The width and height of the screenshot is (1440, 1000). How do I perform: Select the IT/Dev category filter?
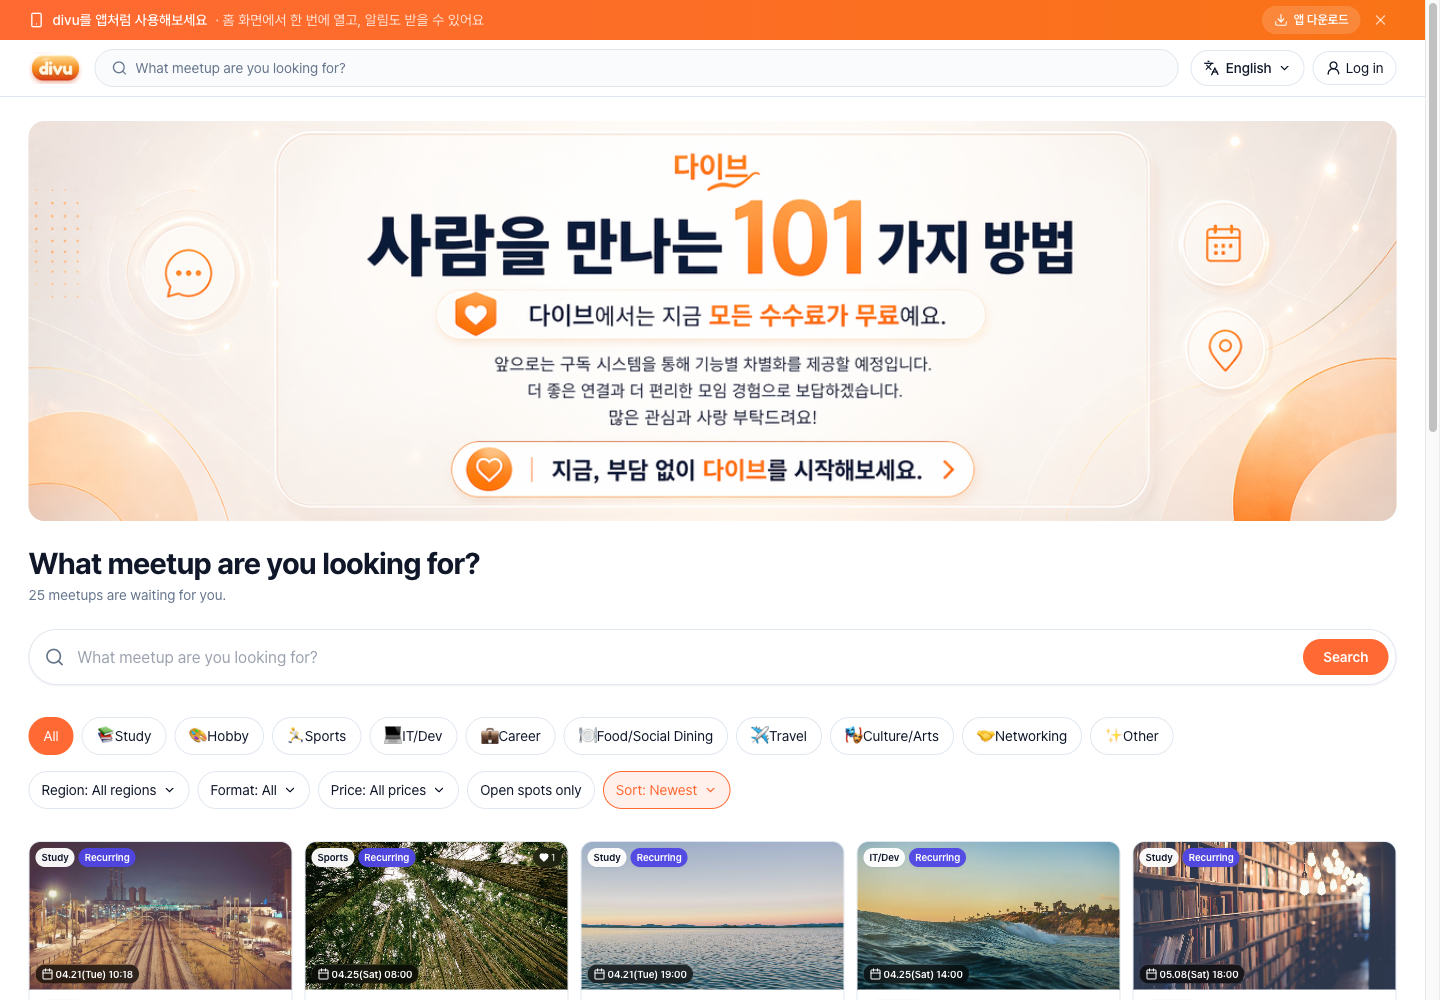click(x=413, y=736)
